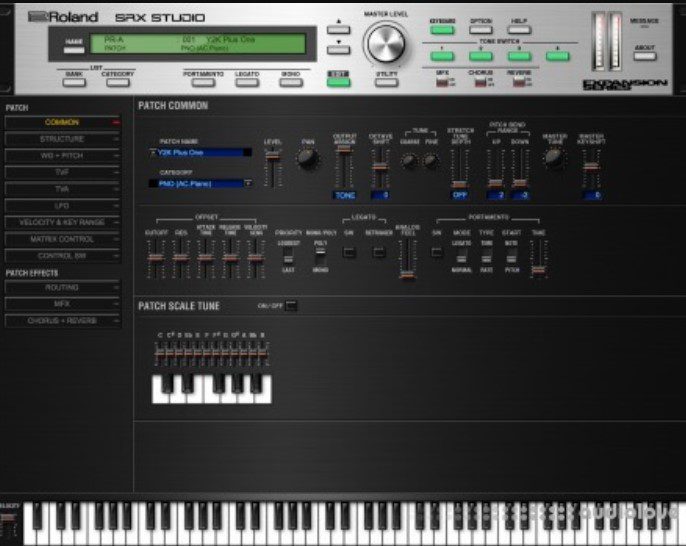This screenshot has height=546, width=686.
Task: Click the Utility button
Action: (x=386, y=82)
